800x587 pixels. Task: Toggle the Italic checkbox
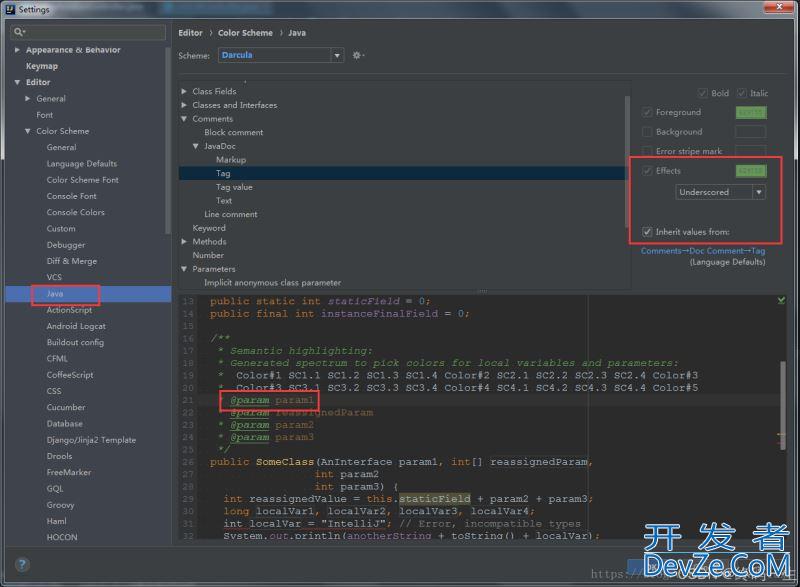tap(742, 93)
